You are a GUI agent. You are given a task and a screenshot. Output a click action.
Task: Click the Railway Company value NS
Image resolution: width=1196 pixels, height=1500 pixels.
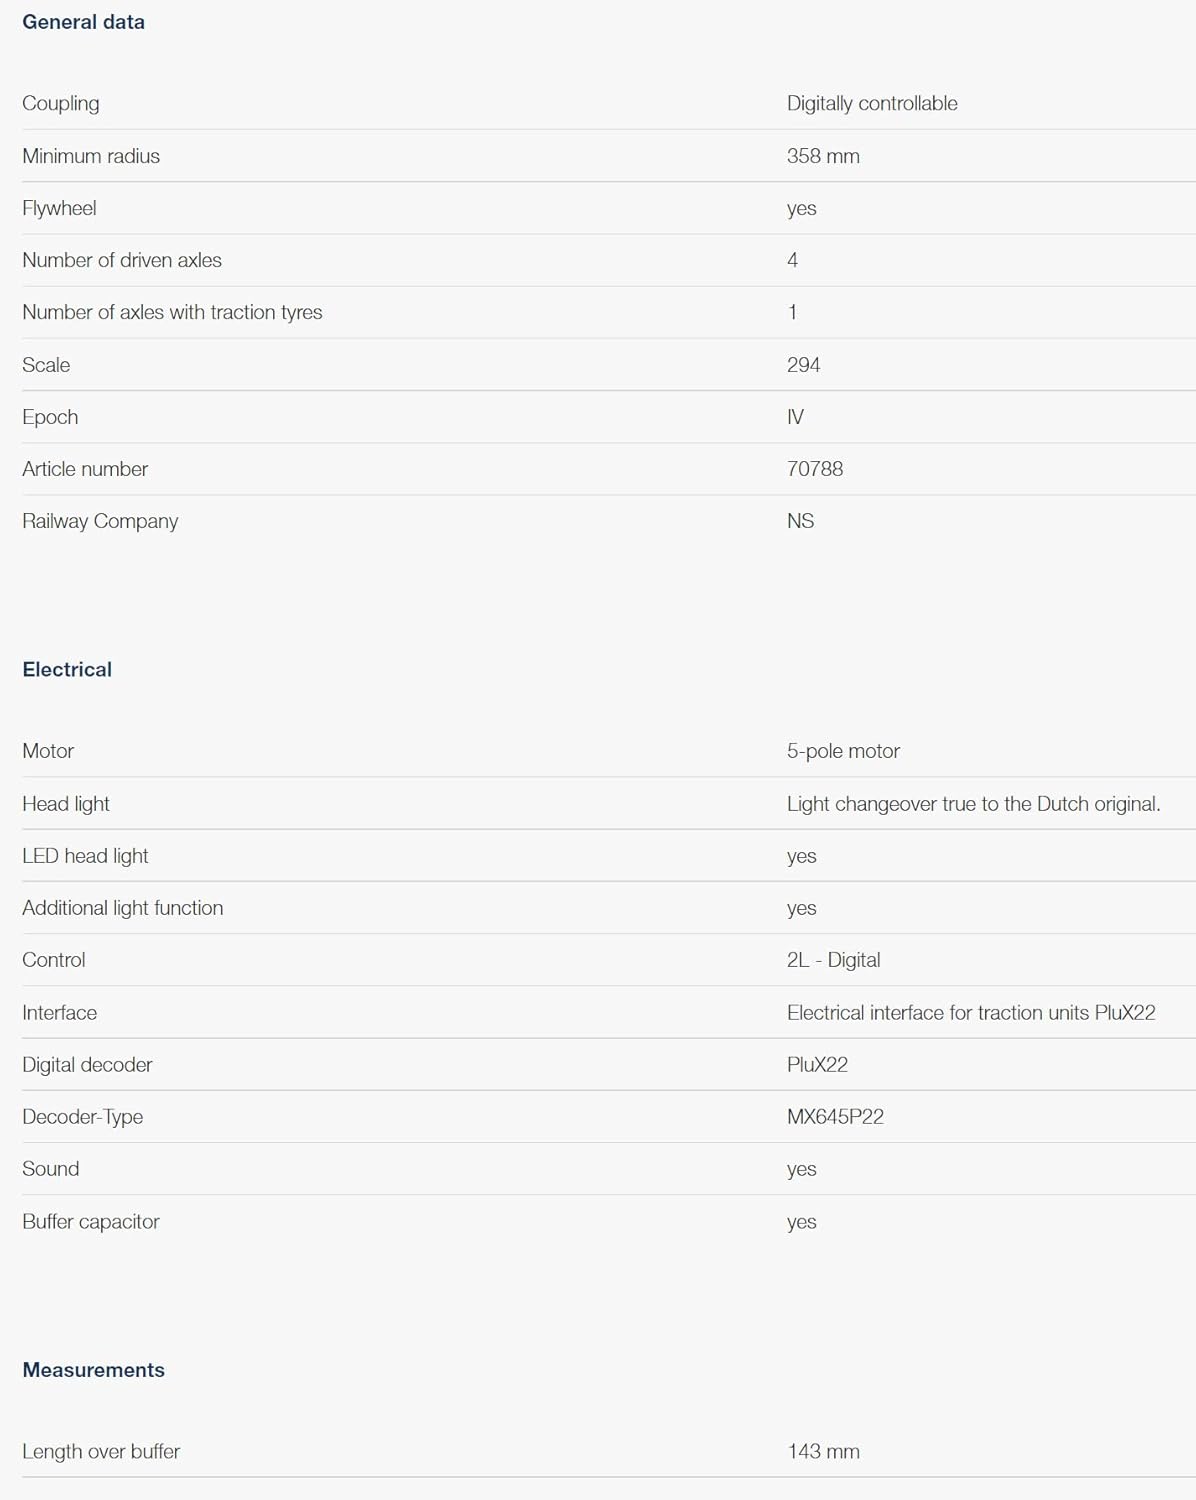(800, 521)
